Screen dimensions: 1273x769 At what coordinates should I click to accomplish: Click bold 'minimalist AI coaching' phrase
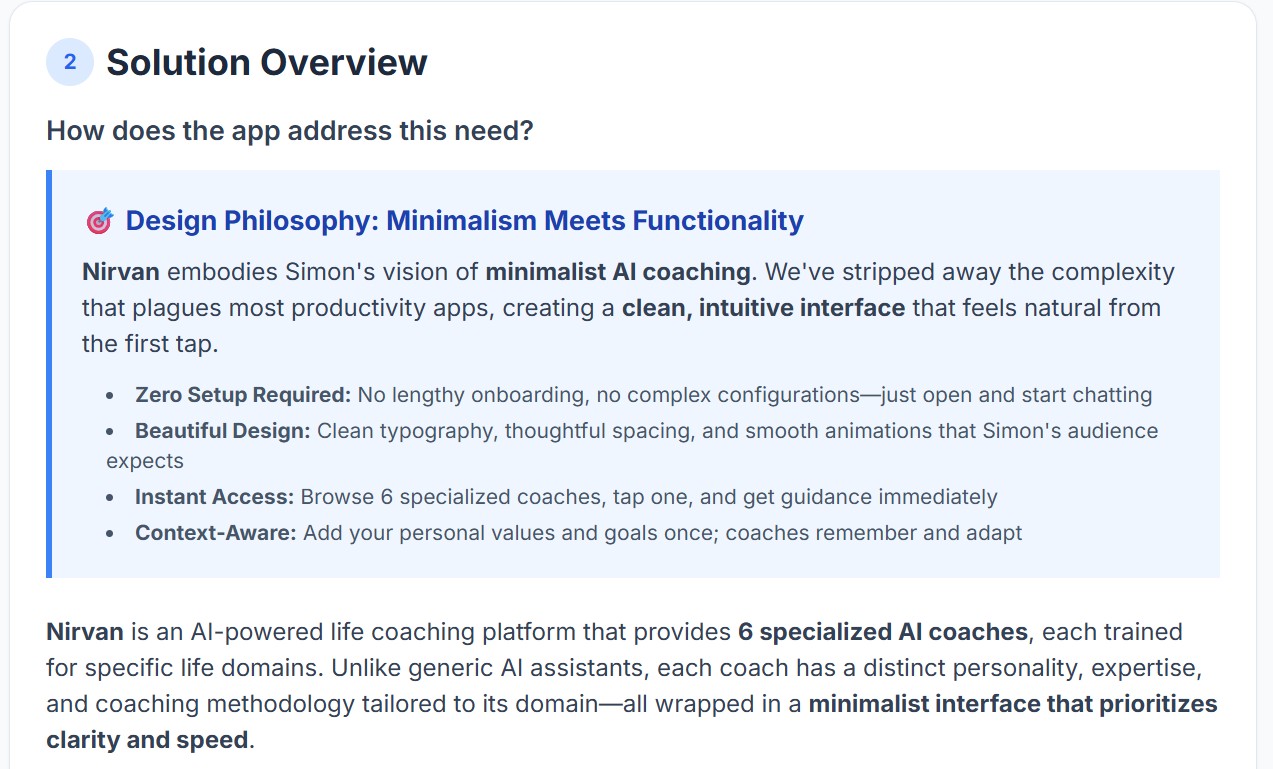(x=618, y=271)
